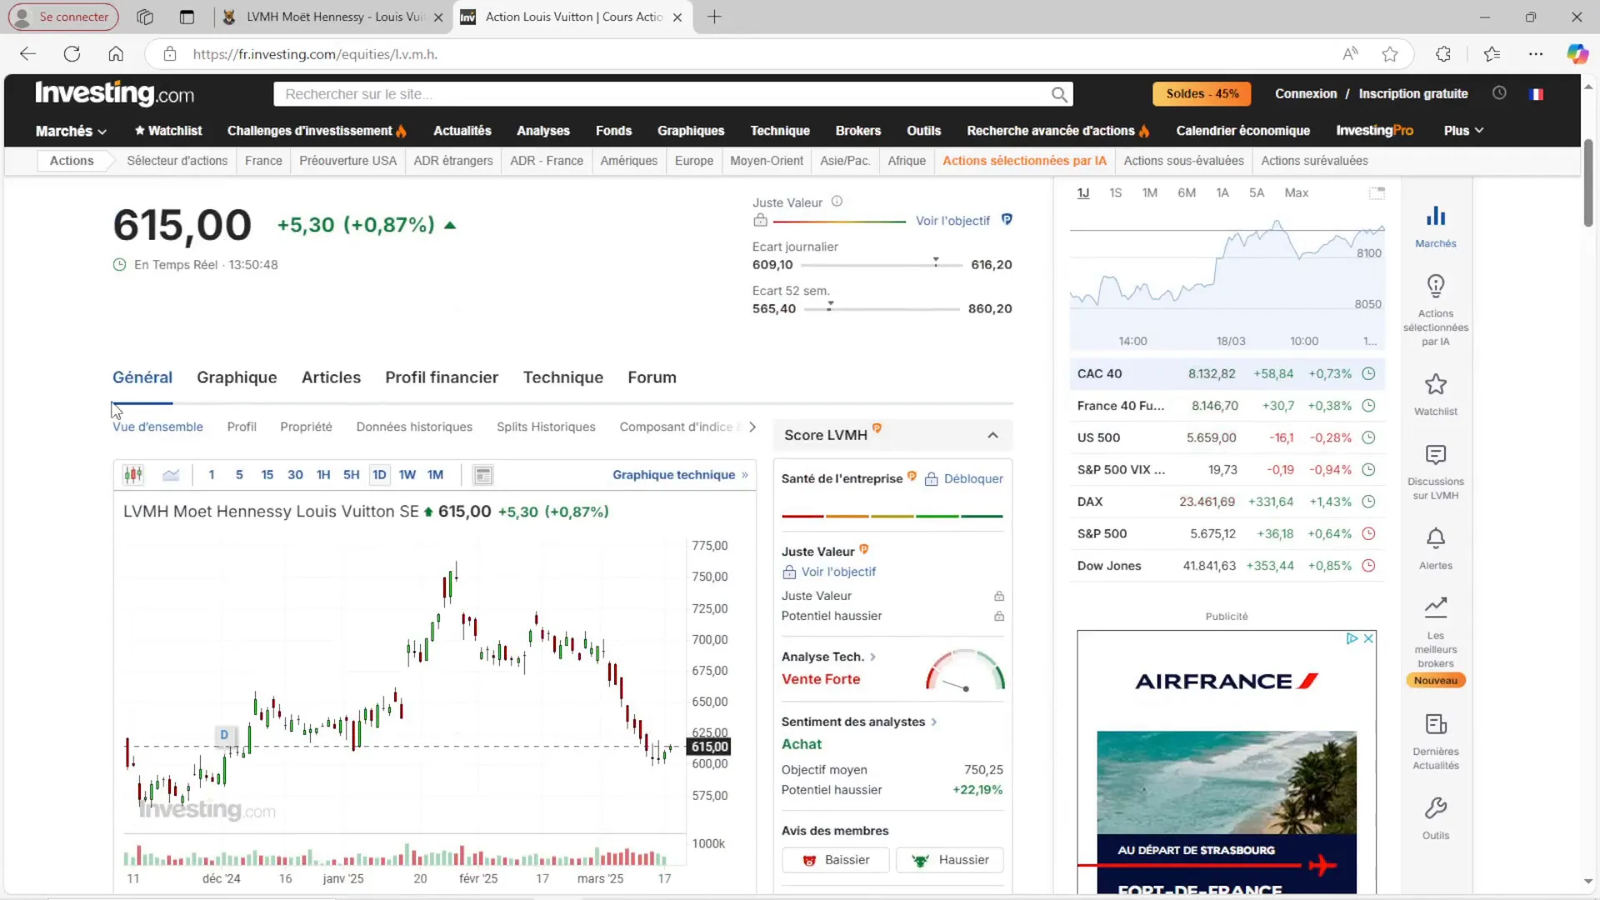Open browser settings and more menu
Viewport: 1600px width, 900px height.
point(1536,54)
